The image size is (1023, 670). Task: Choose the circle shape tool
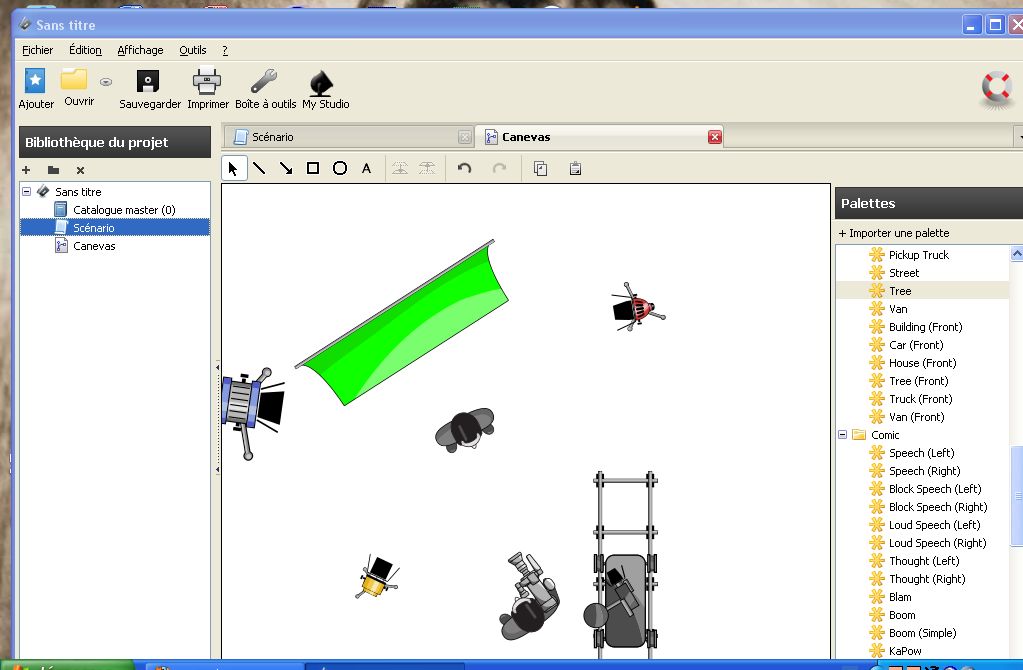click(x=340, y=168)
